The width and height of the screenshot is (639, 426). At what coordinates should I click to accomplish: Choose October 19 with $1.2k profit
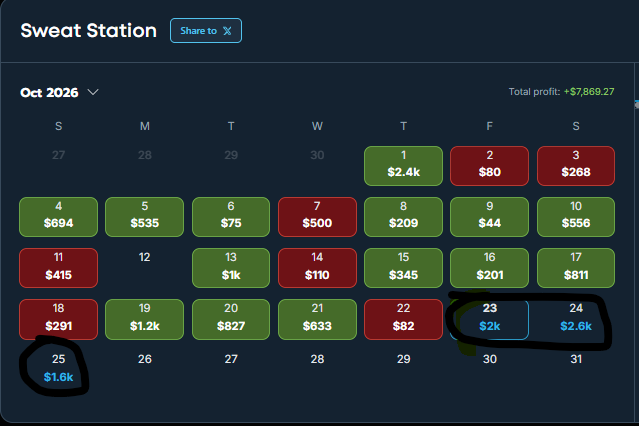click(144, 319)
